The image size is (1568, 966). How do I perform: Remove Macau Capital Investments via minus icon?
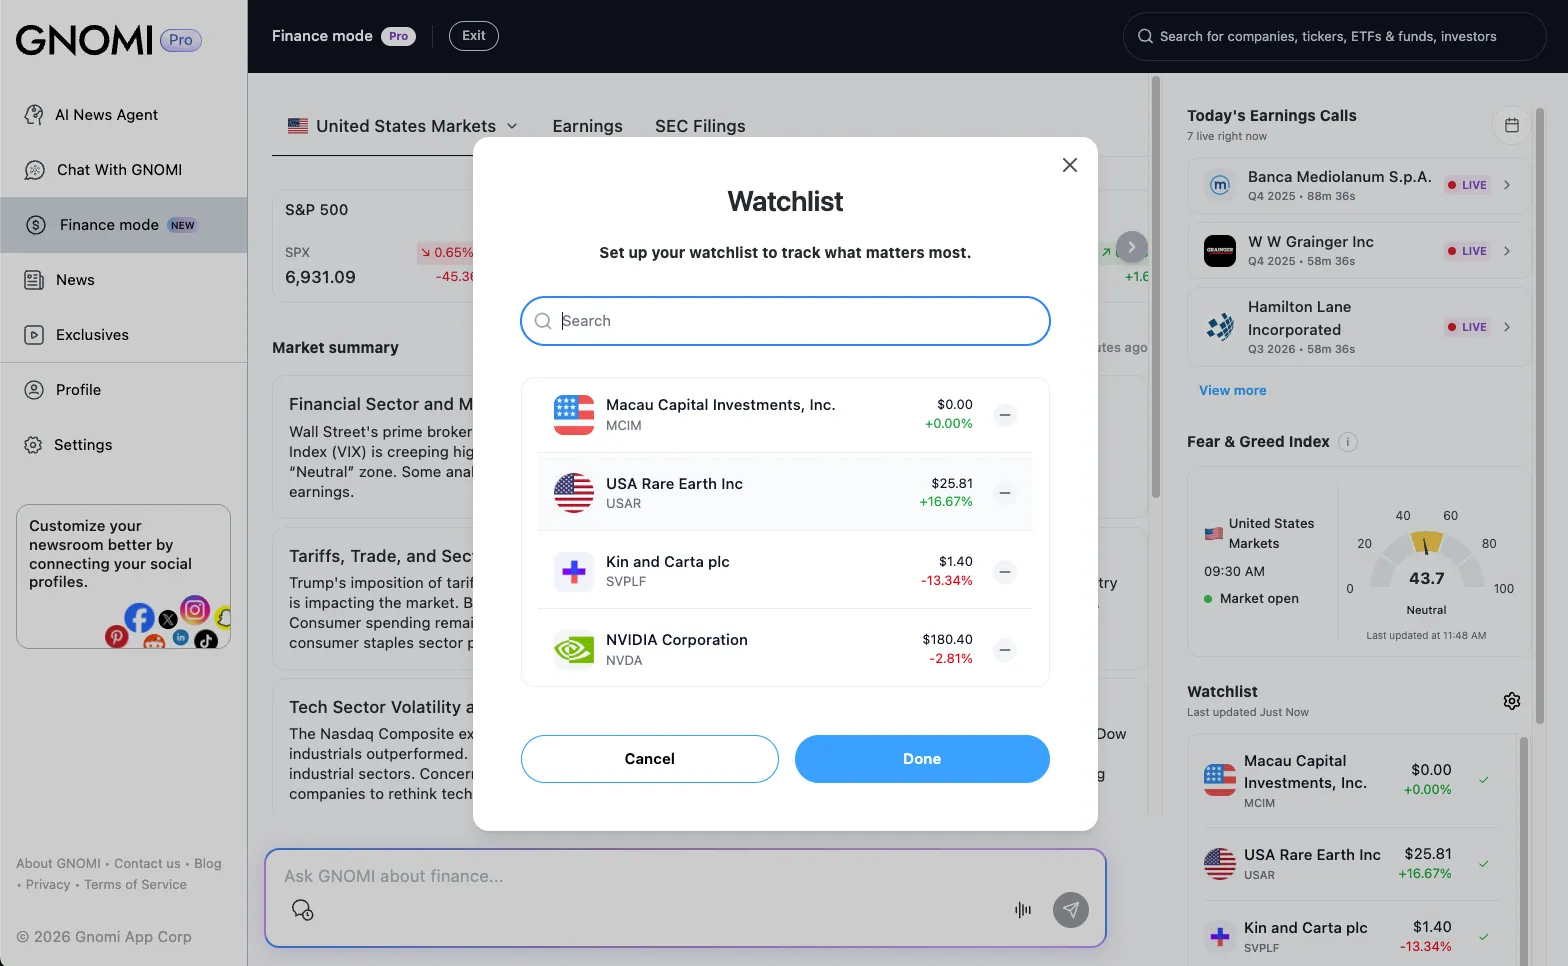pos(1005,415)
